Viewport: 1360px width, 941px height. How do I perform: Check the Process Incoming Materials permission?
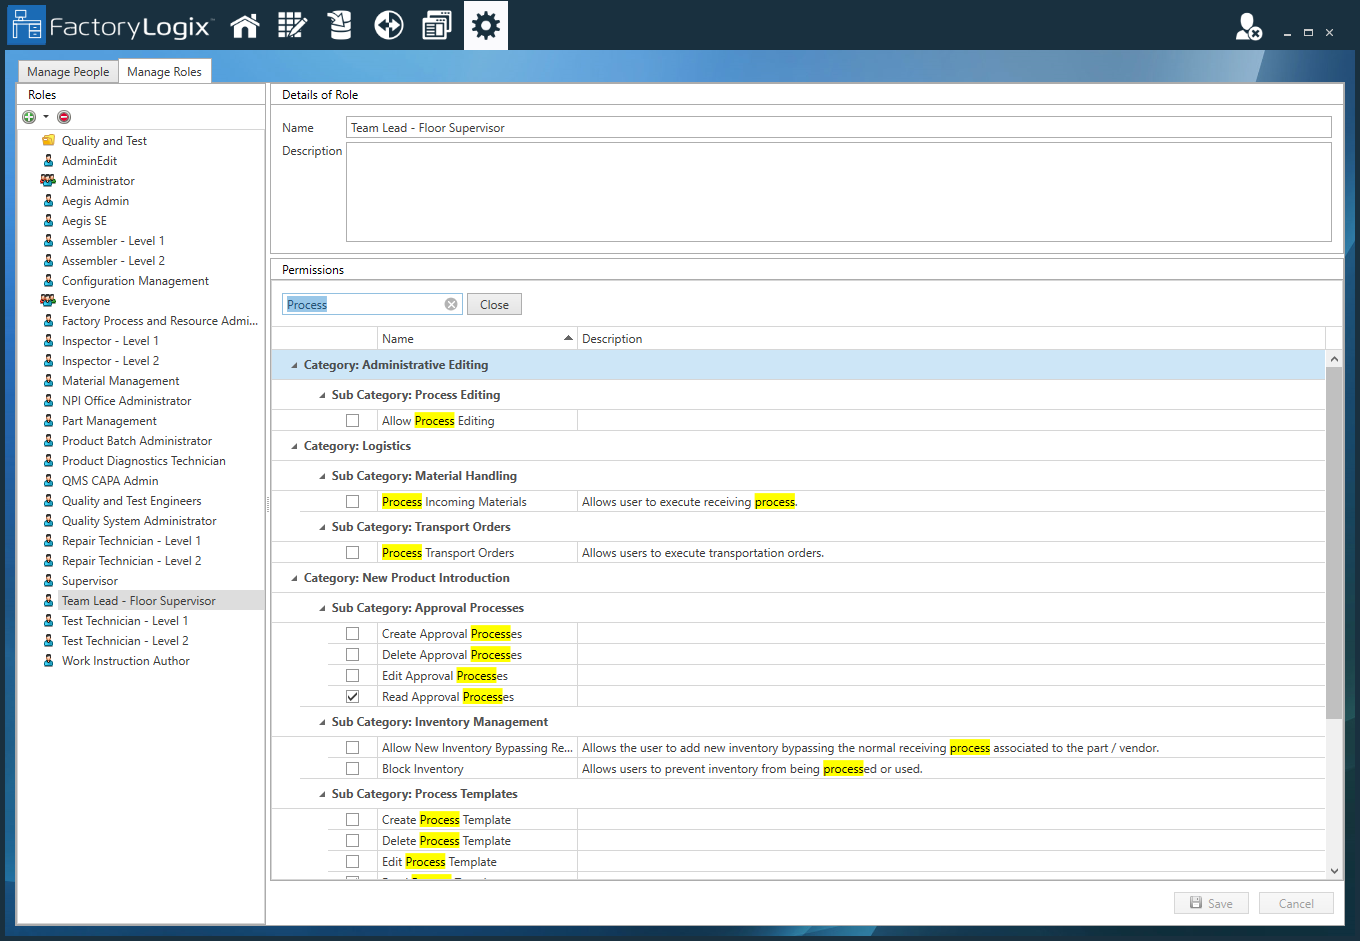(352, 500)
